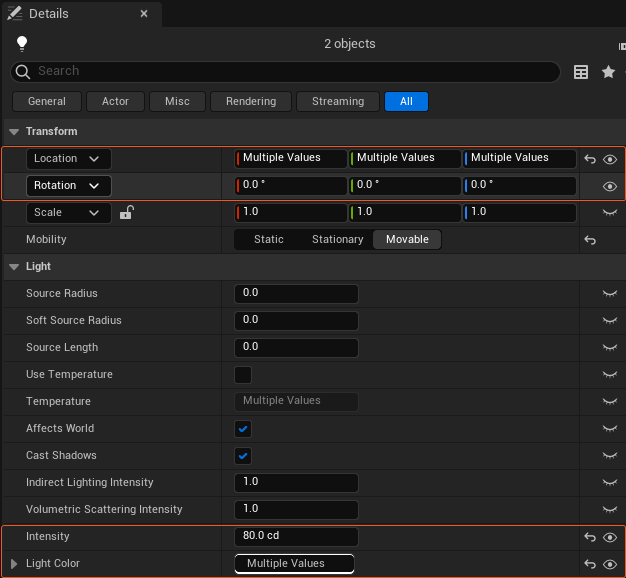Viewport: 626px width, 578px height.
Task: Set Mobility to Static
Action: click(269, 240)
